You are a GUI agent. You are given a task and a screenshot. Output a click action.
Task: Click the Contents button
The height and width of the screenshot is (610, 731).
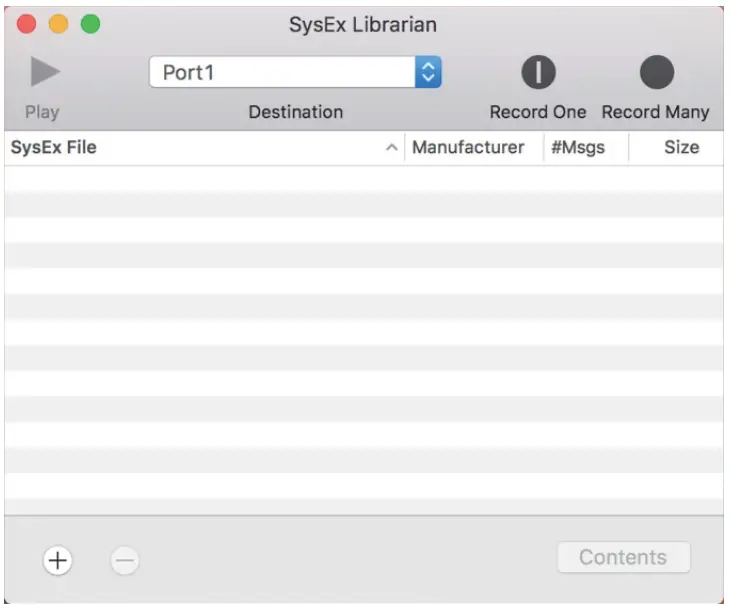tap(623, 558)
